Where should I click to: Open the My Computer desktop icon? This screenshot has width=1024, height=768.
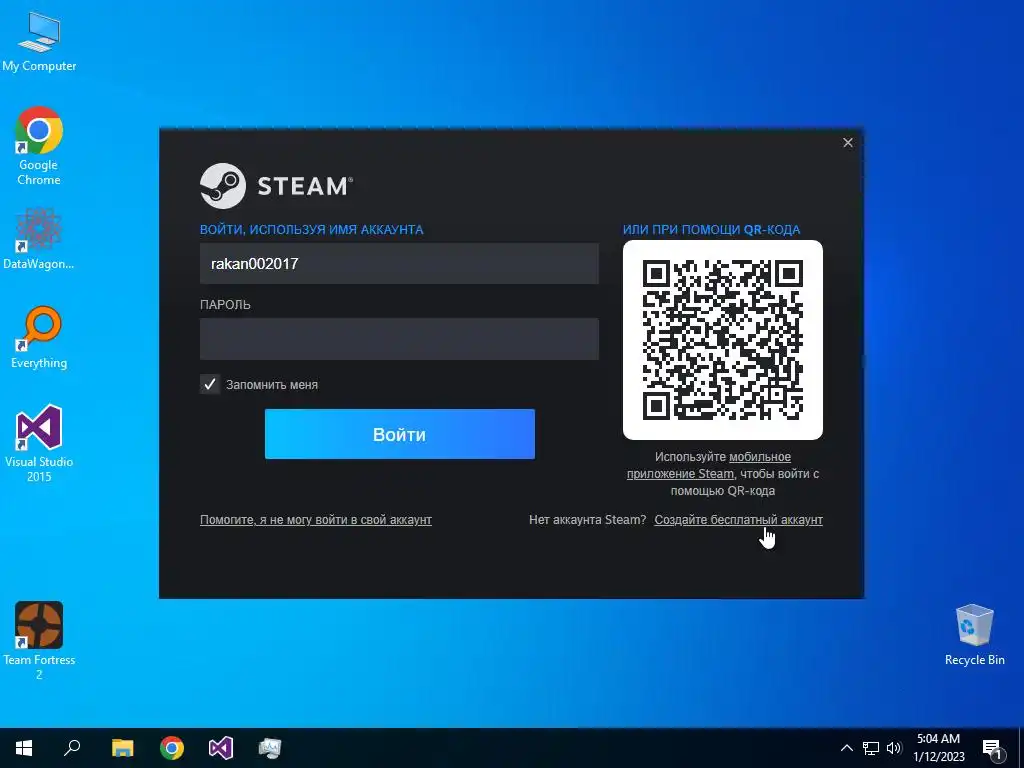[39, 42]
